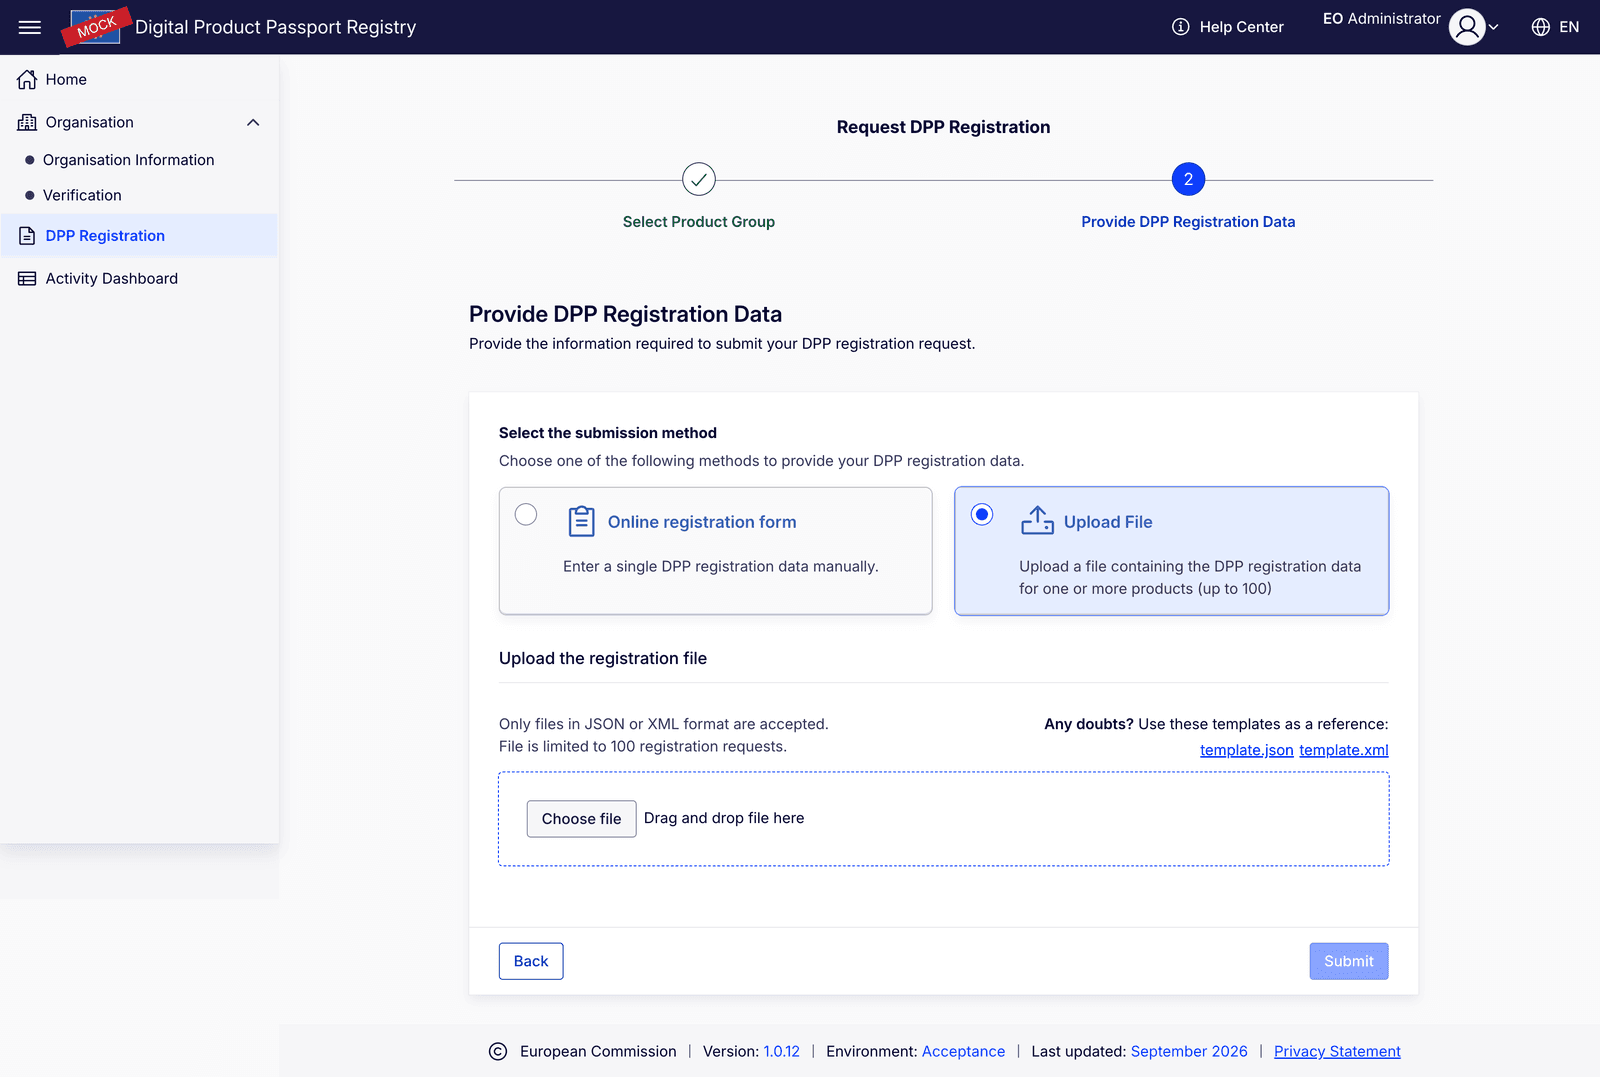Click the Activity Dashboard table icon
This screenshot has height=1077, width=1600.
[x=27, y=279]
